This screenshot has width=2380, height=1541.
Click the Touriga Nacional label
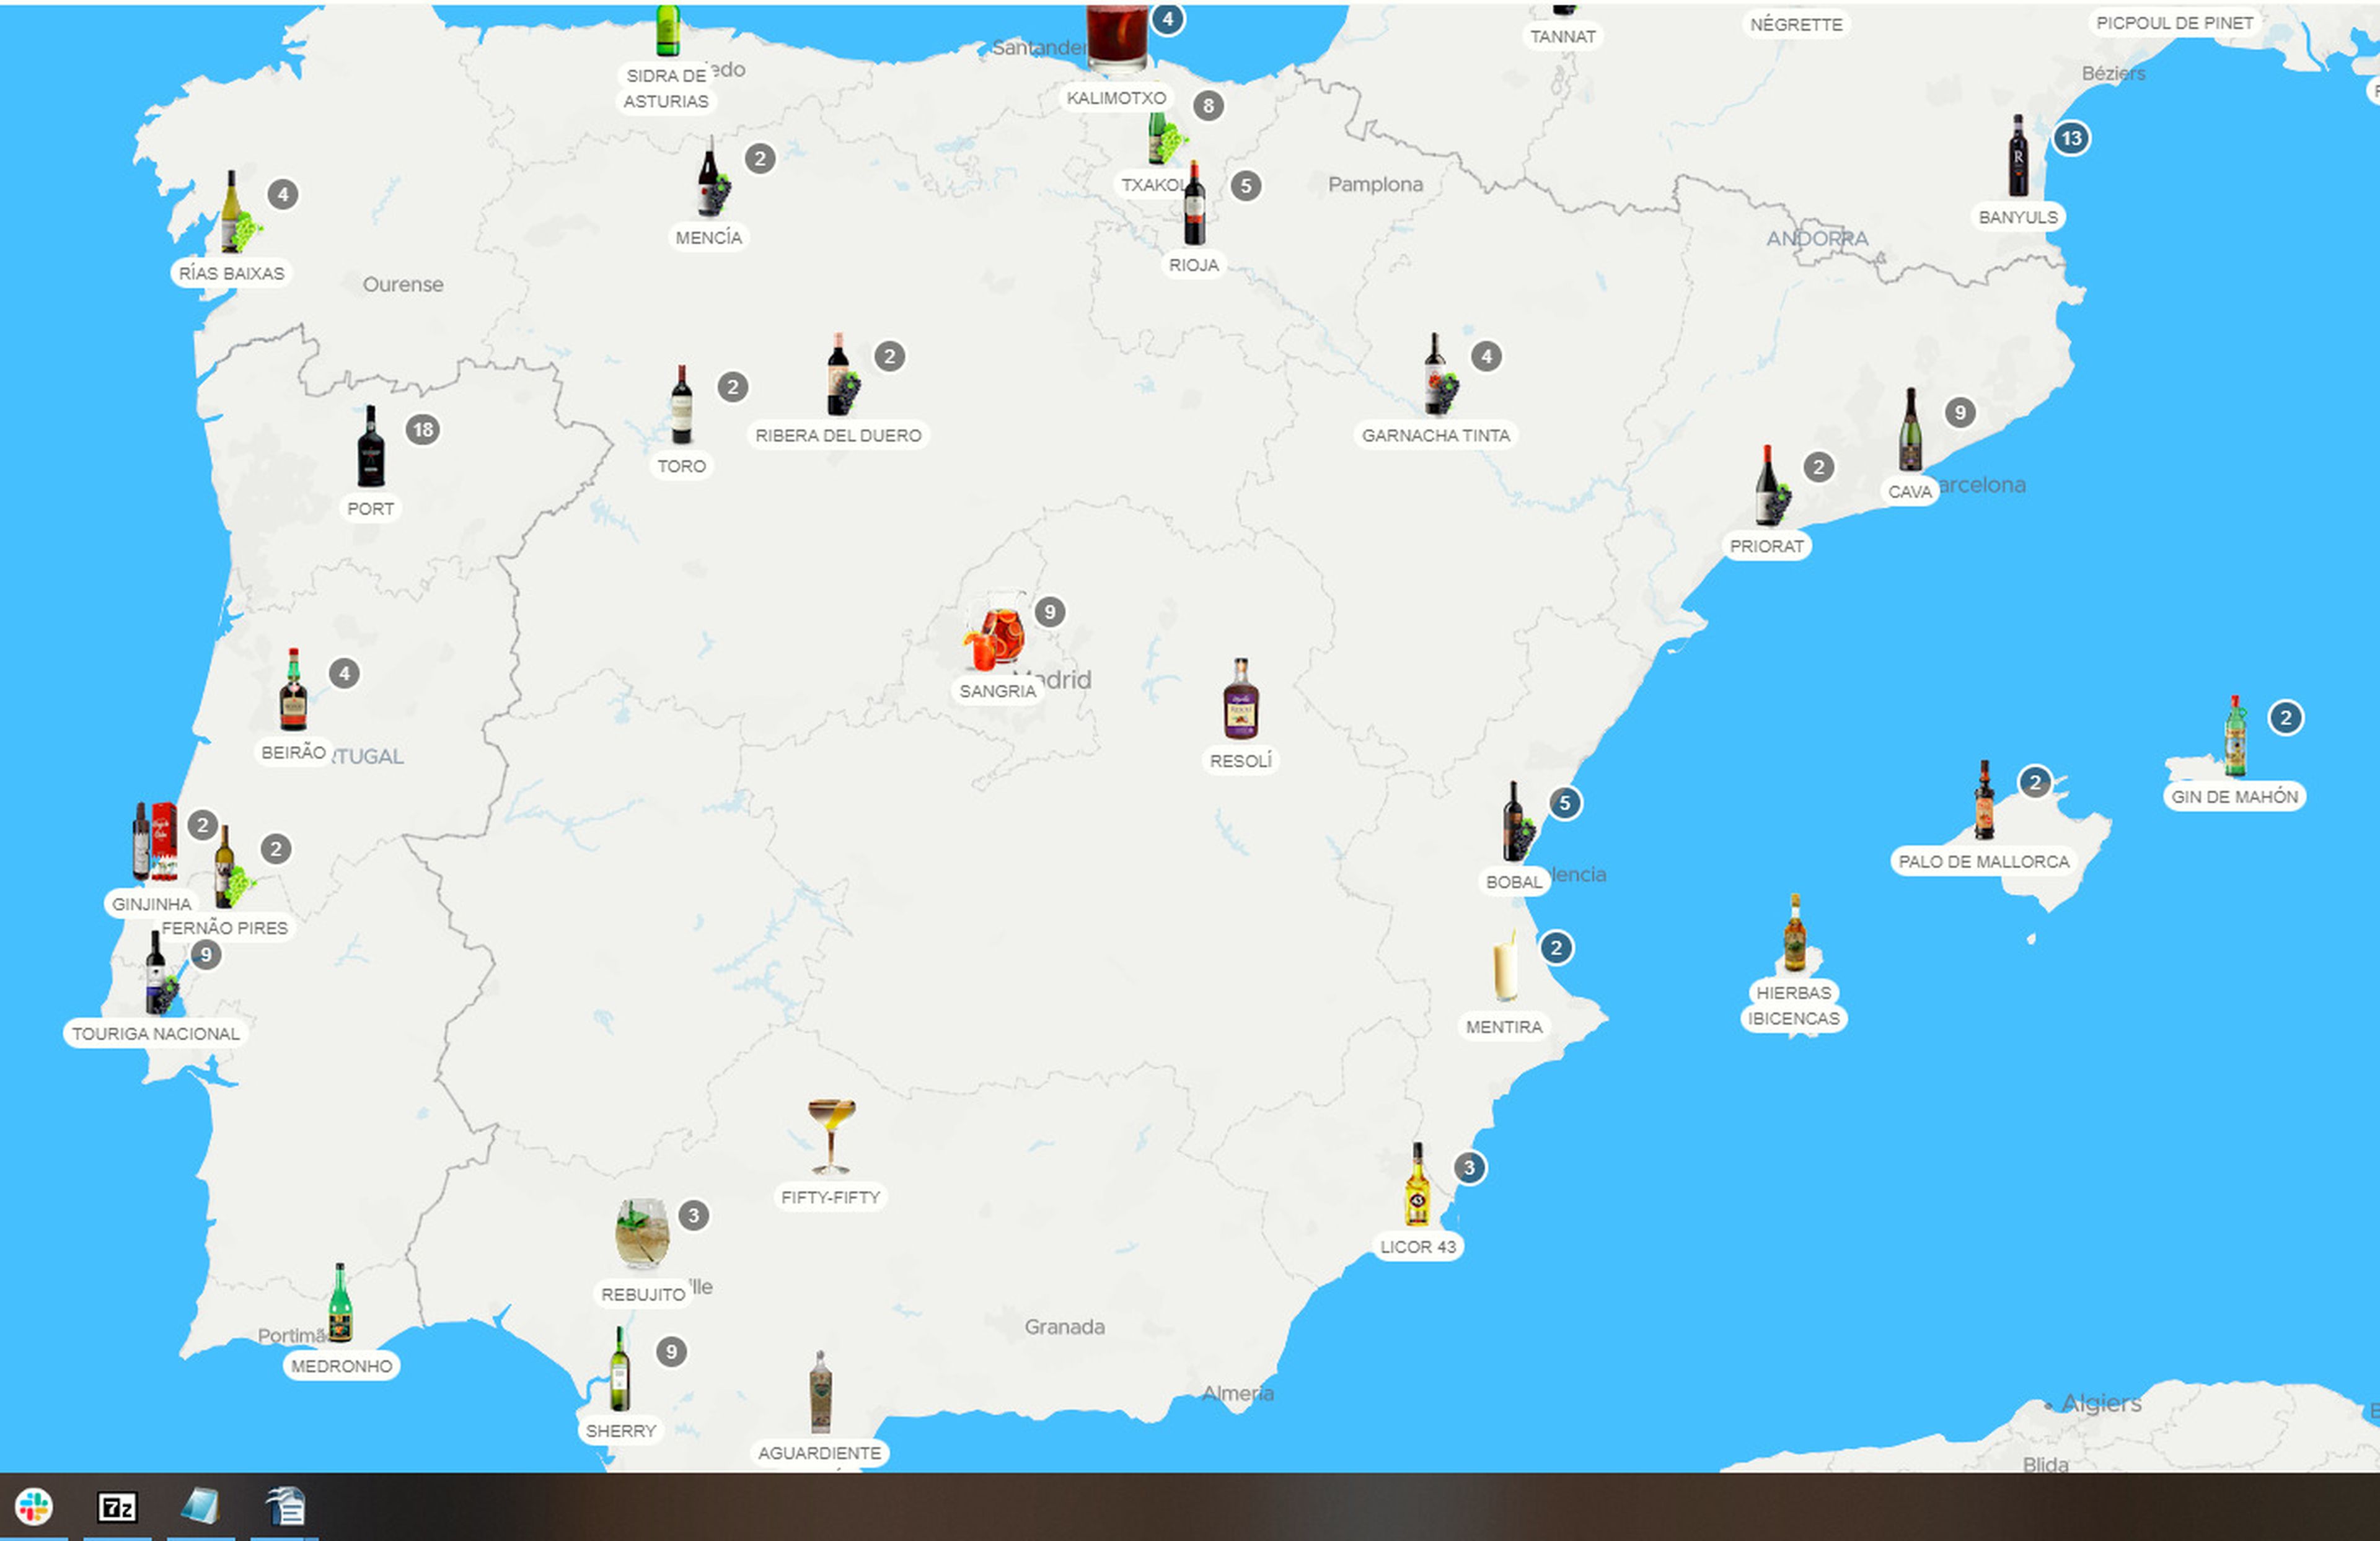pos(156,1033)
